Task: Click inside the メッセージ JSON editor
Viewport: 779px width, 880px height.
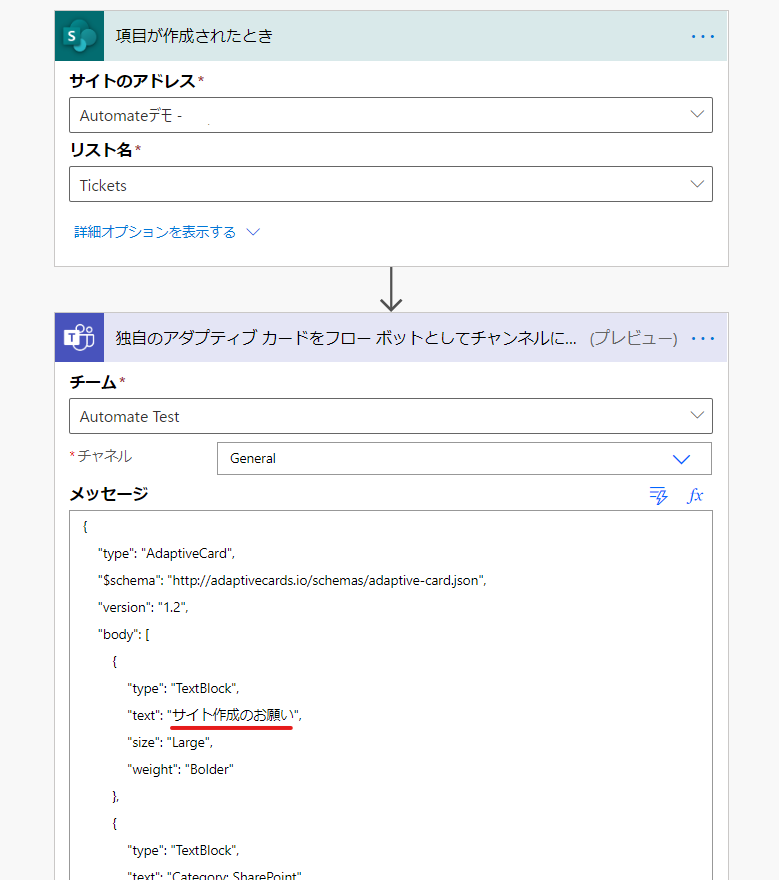Action: point(391,695)
